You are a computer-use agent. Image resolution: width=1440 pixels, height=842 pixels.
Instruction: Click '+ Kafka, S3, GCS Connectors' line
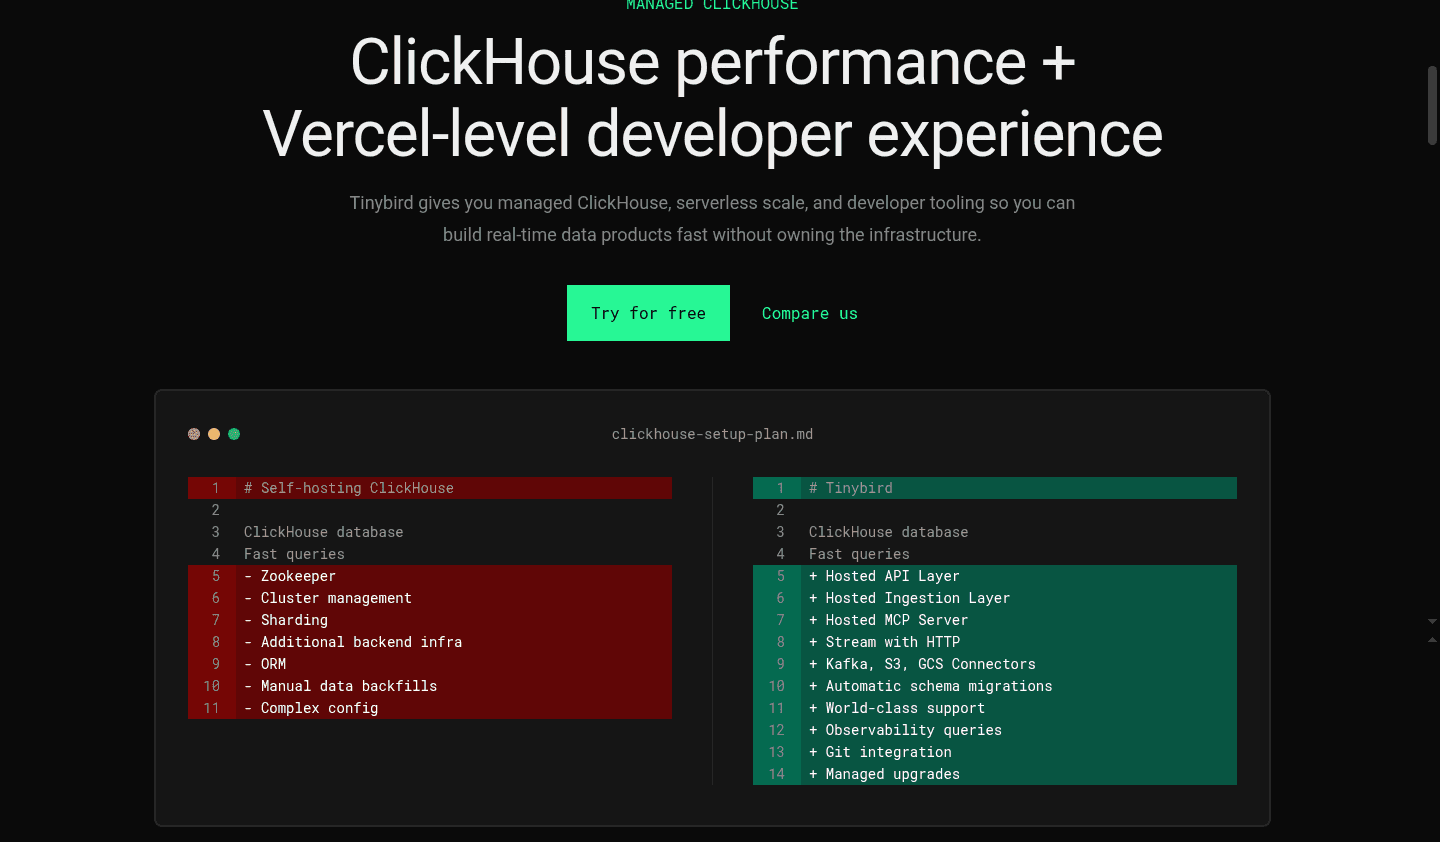(995, 664)
